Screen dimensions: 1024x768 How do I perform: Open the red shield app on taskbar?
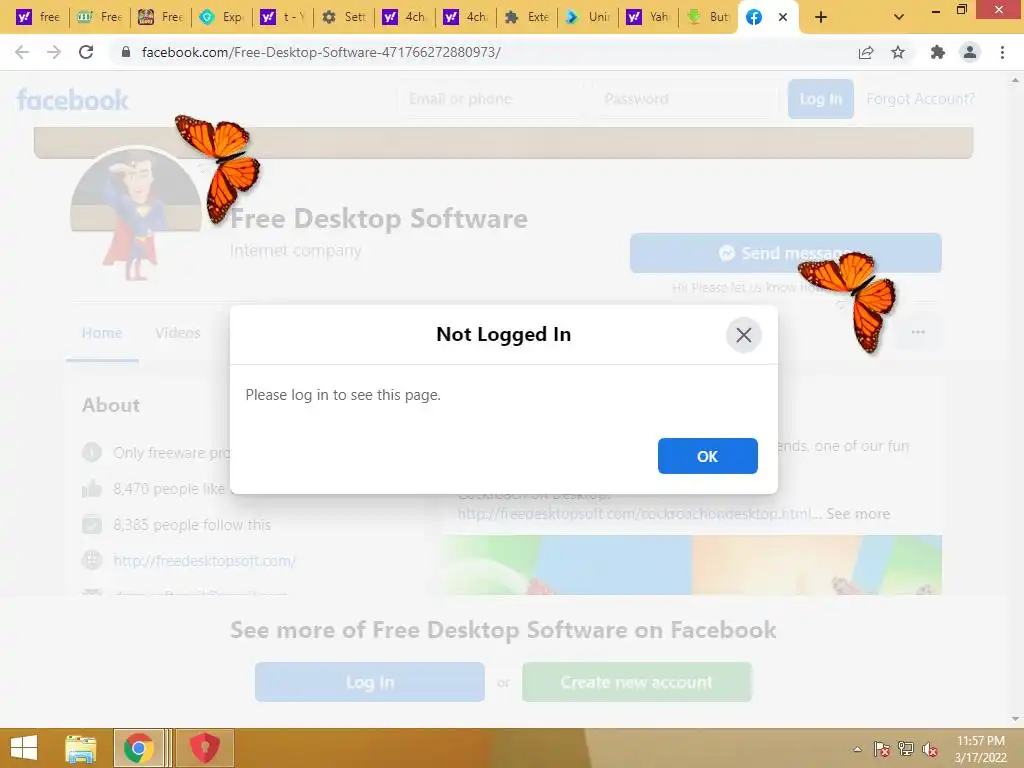coord(204,748)
